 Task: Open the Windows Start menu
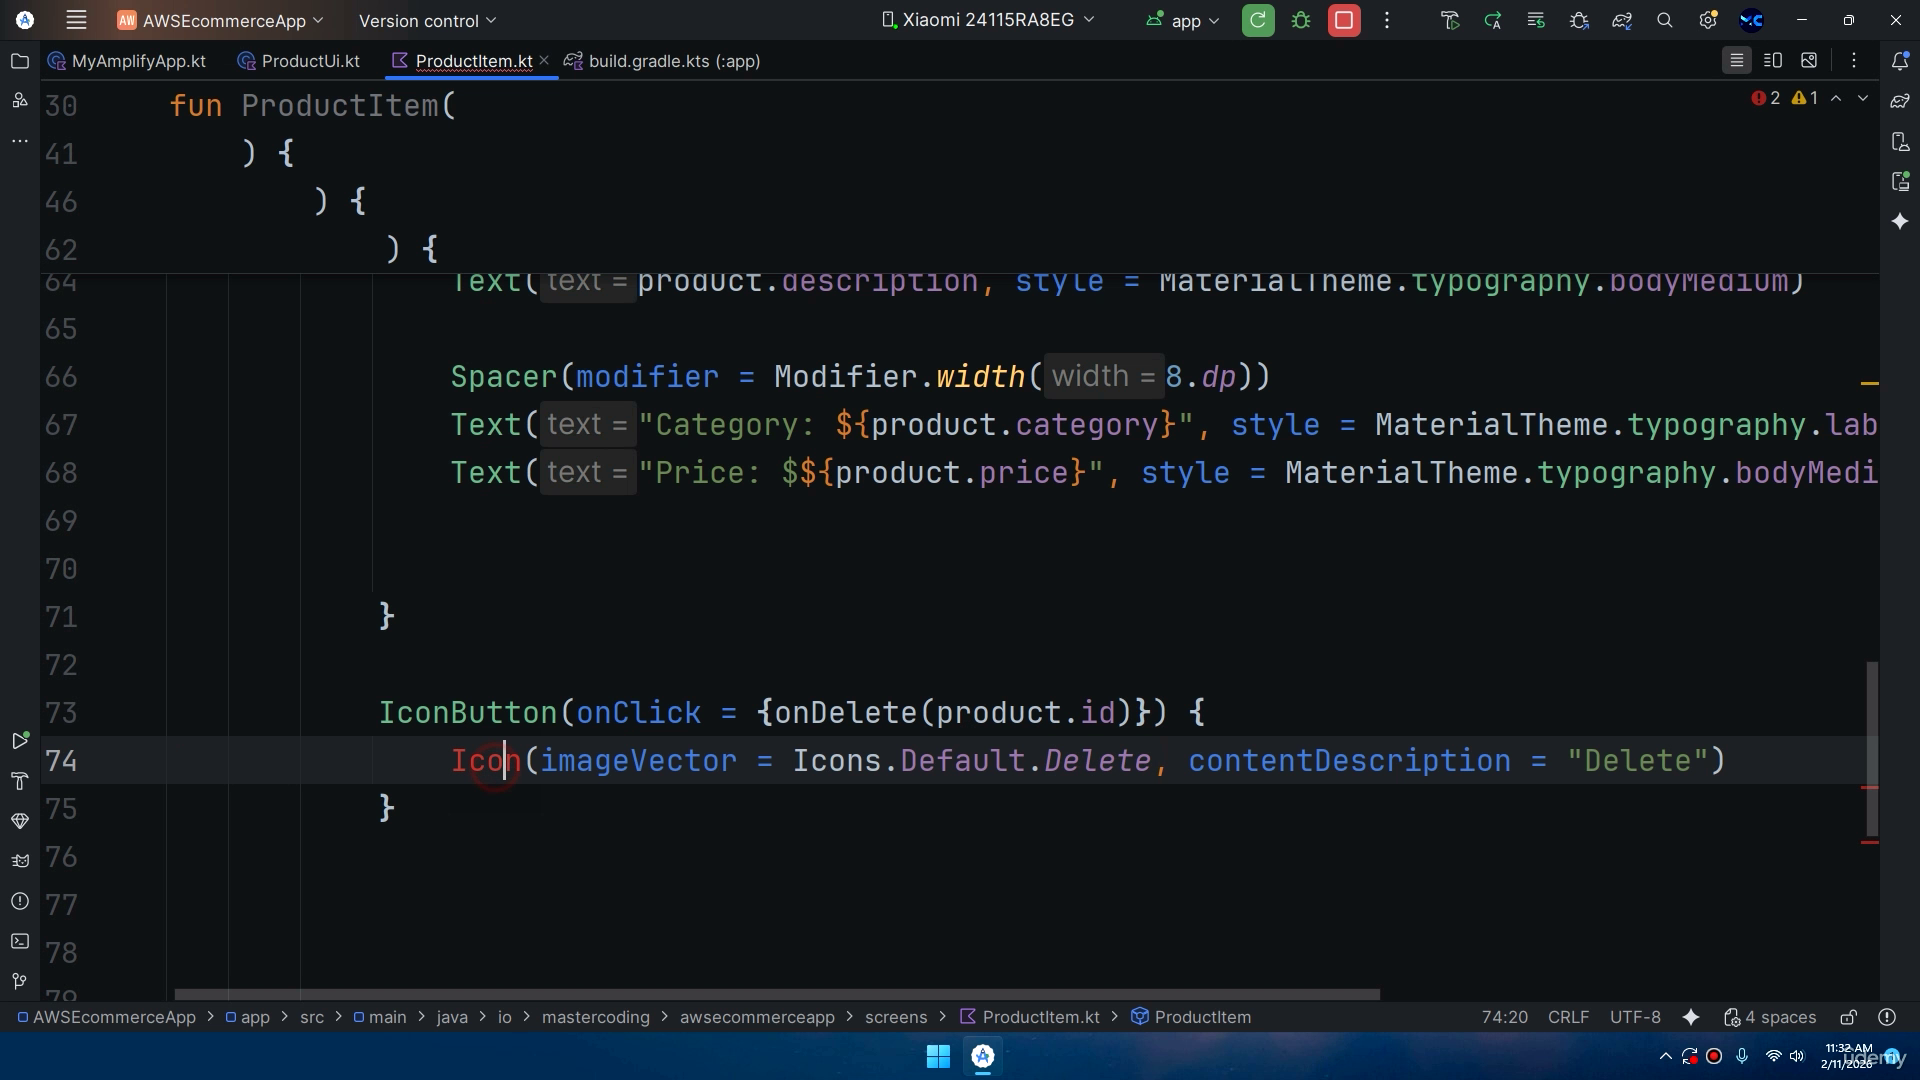pos(938,1056)
